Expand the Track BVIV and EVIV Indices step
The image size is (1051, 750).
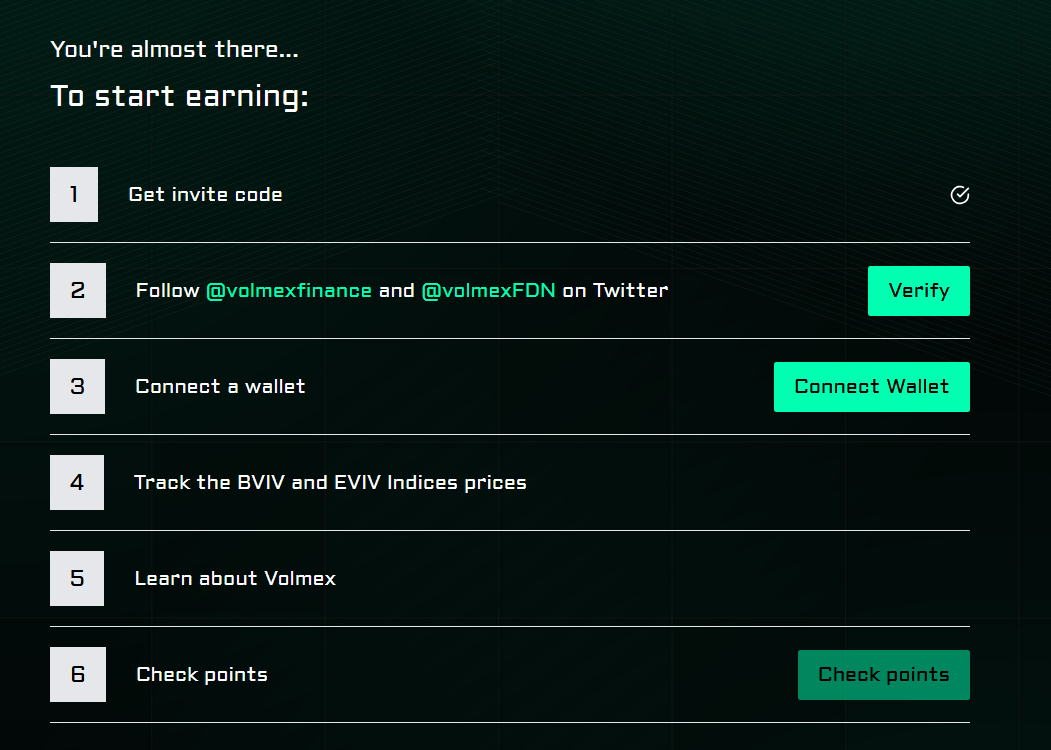(x=330, y=482)
